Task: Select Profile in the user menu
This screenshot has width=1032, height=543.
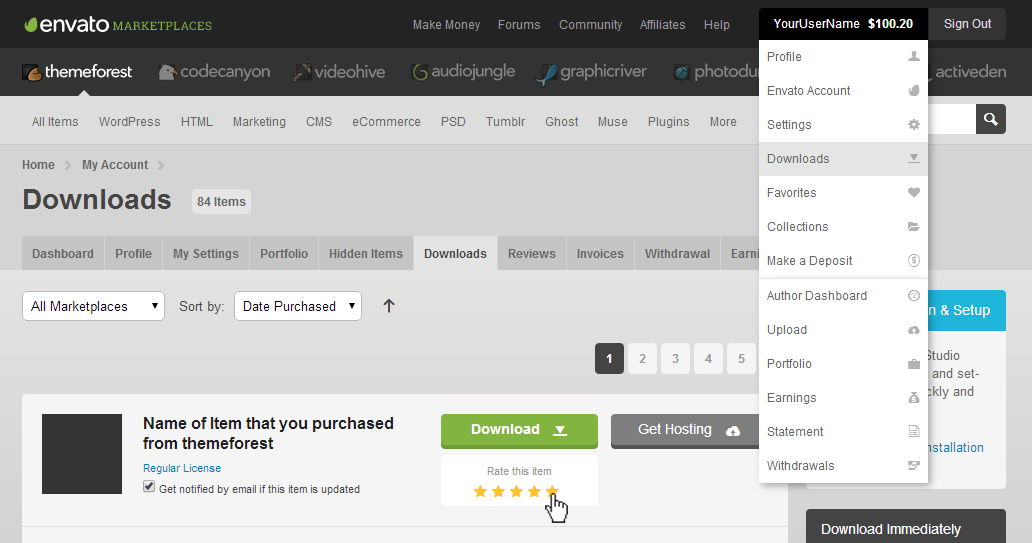Action: (843, 57)
